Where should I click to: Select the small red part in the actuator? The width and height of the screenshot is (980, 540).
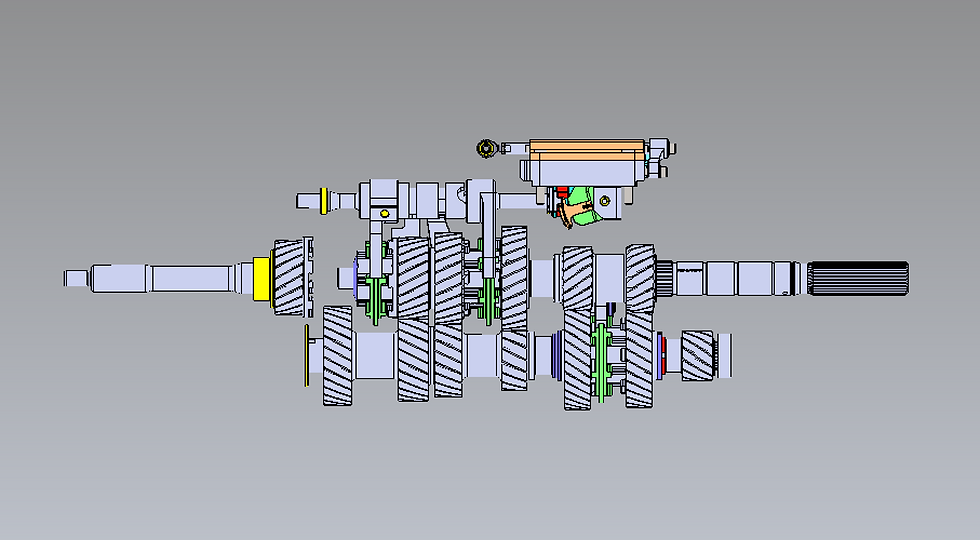point(562,192)
